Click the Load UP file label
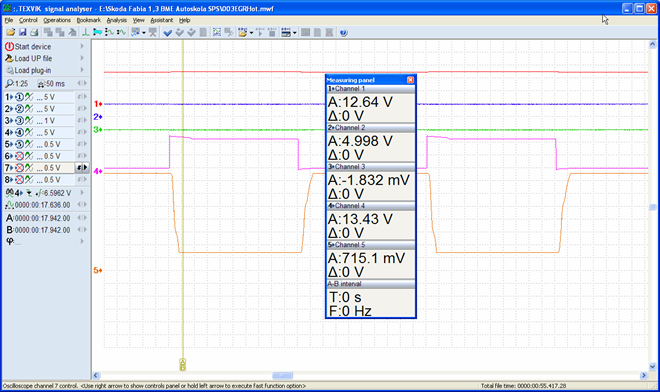The width and height of the screenshot is (660, 392). (34, 59)
